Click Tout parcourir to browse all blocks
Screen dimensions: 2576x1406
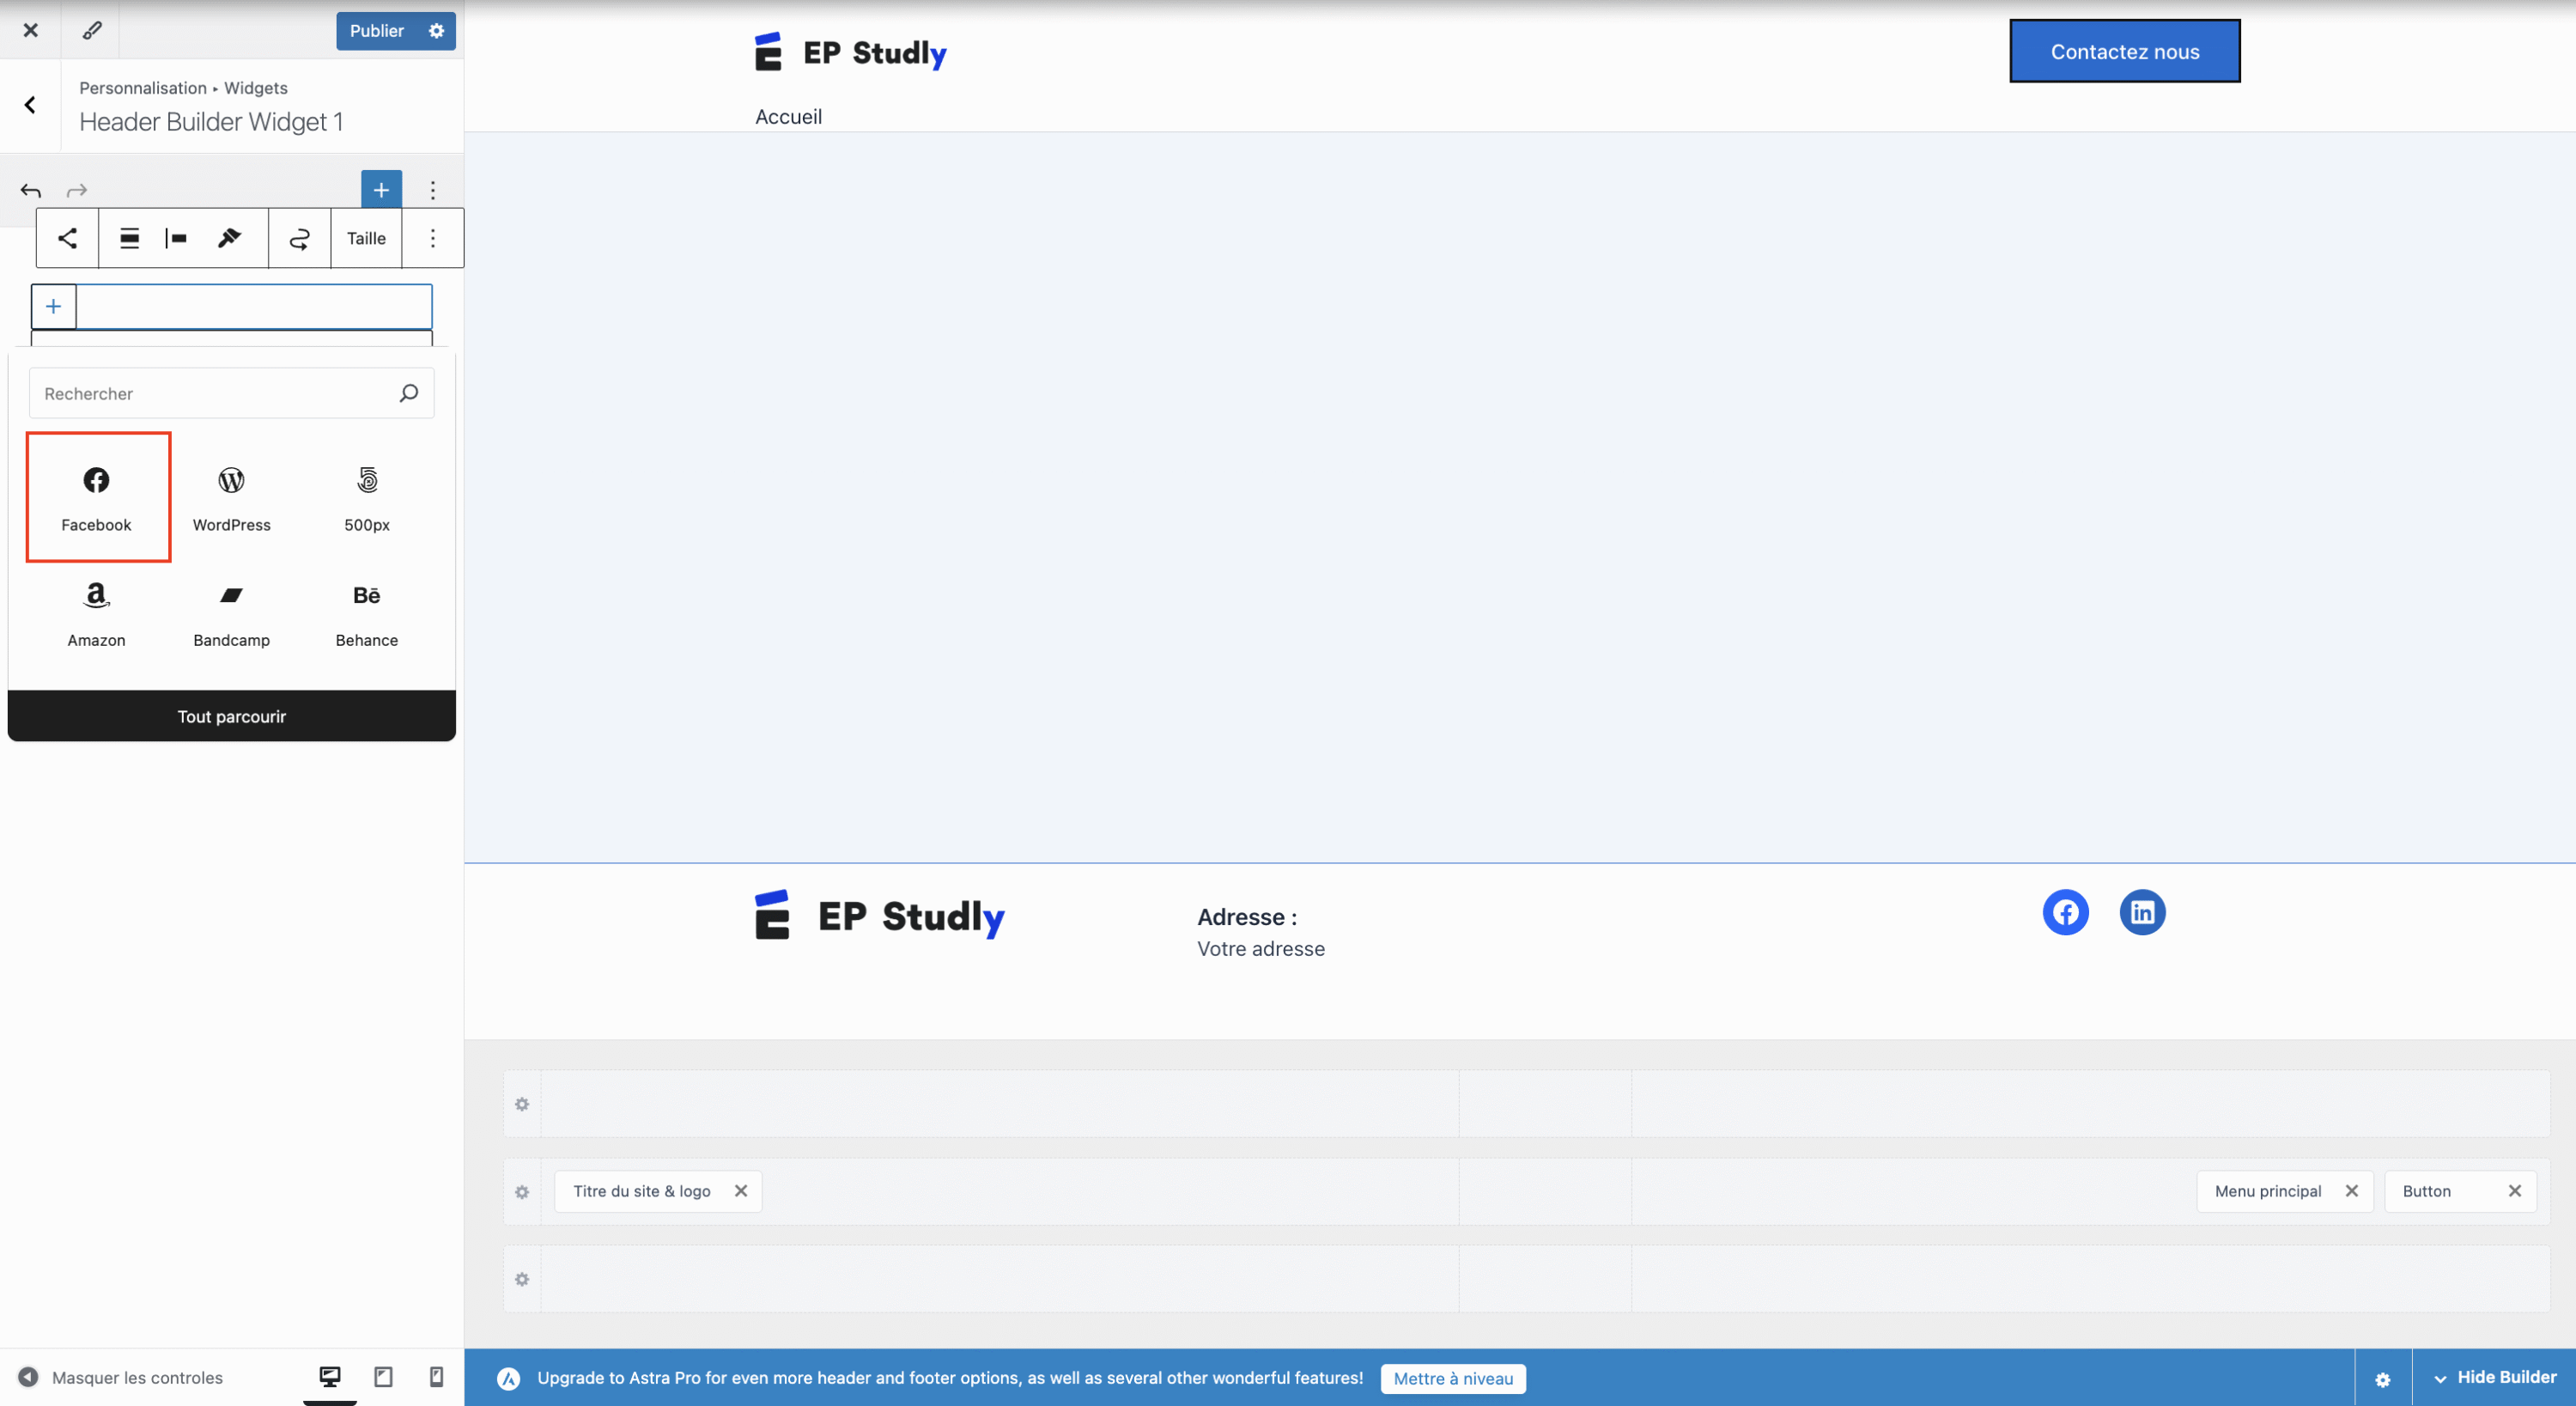click(231, 716)
